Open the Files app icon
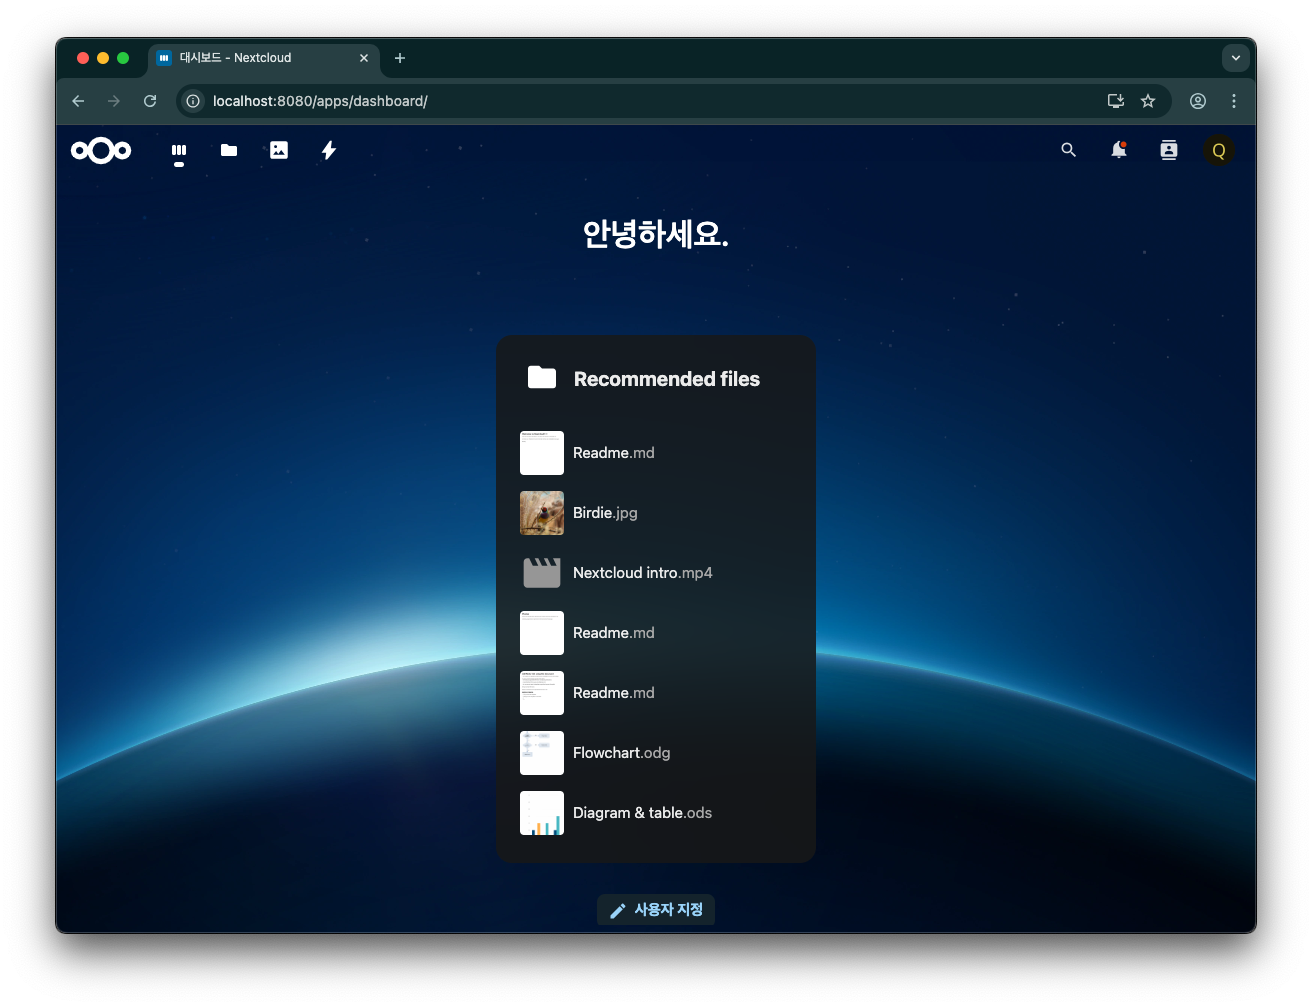 point(229,150)
